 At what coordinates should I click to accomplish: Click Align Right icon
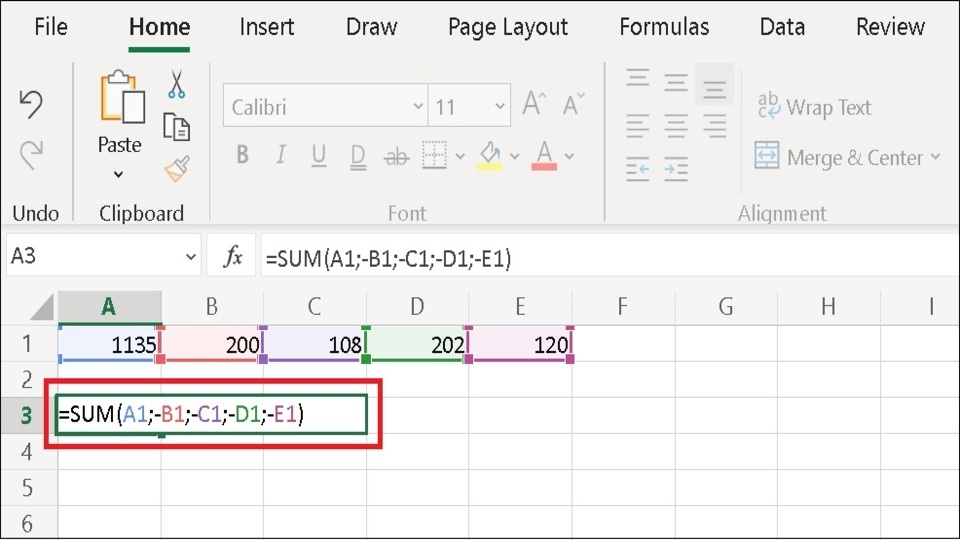(x=714, y=126)
